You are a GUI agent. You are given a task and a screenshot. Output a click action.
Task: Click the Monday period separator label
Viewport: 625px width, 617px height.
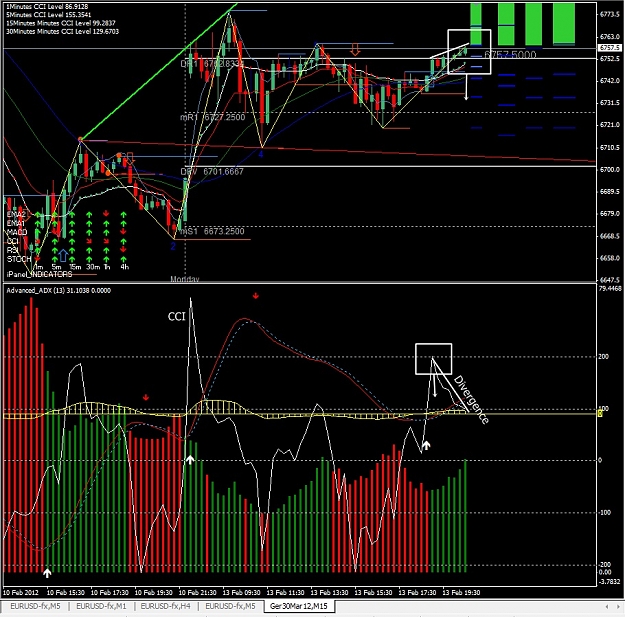click(185, 279)
